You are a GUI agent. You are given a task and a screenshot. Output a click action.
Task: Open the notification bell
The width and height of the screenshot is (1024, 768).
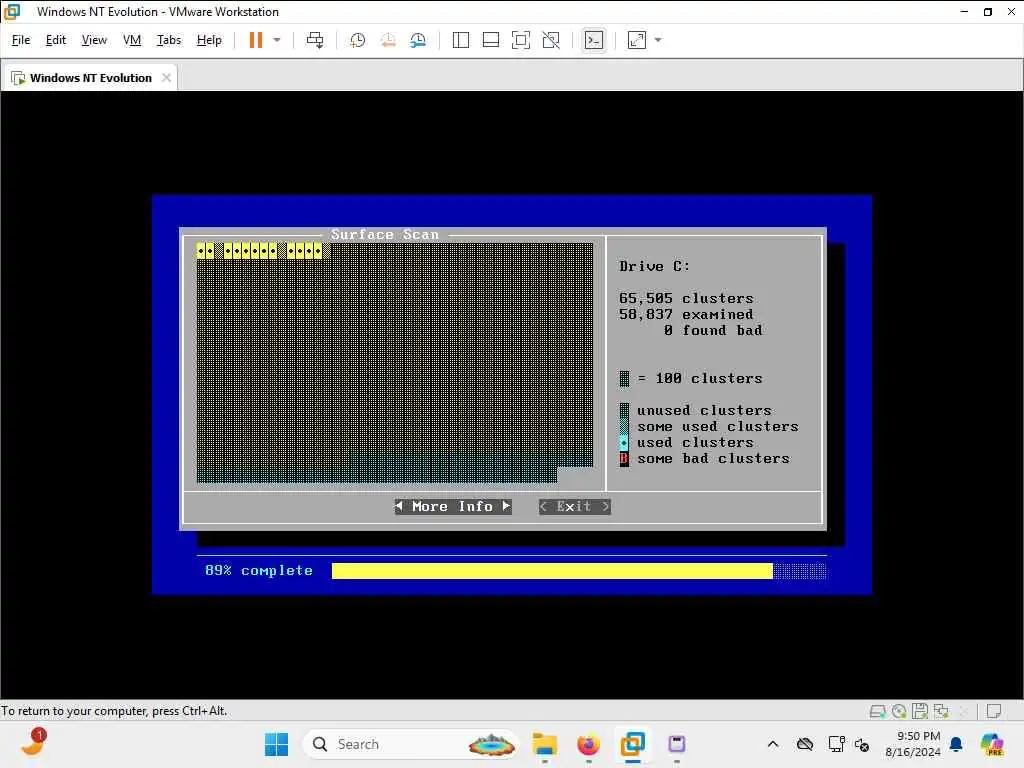click(x=956, y=744)
